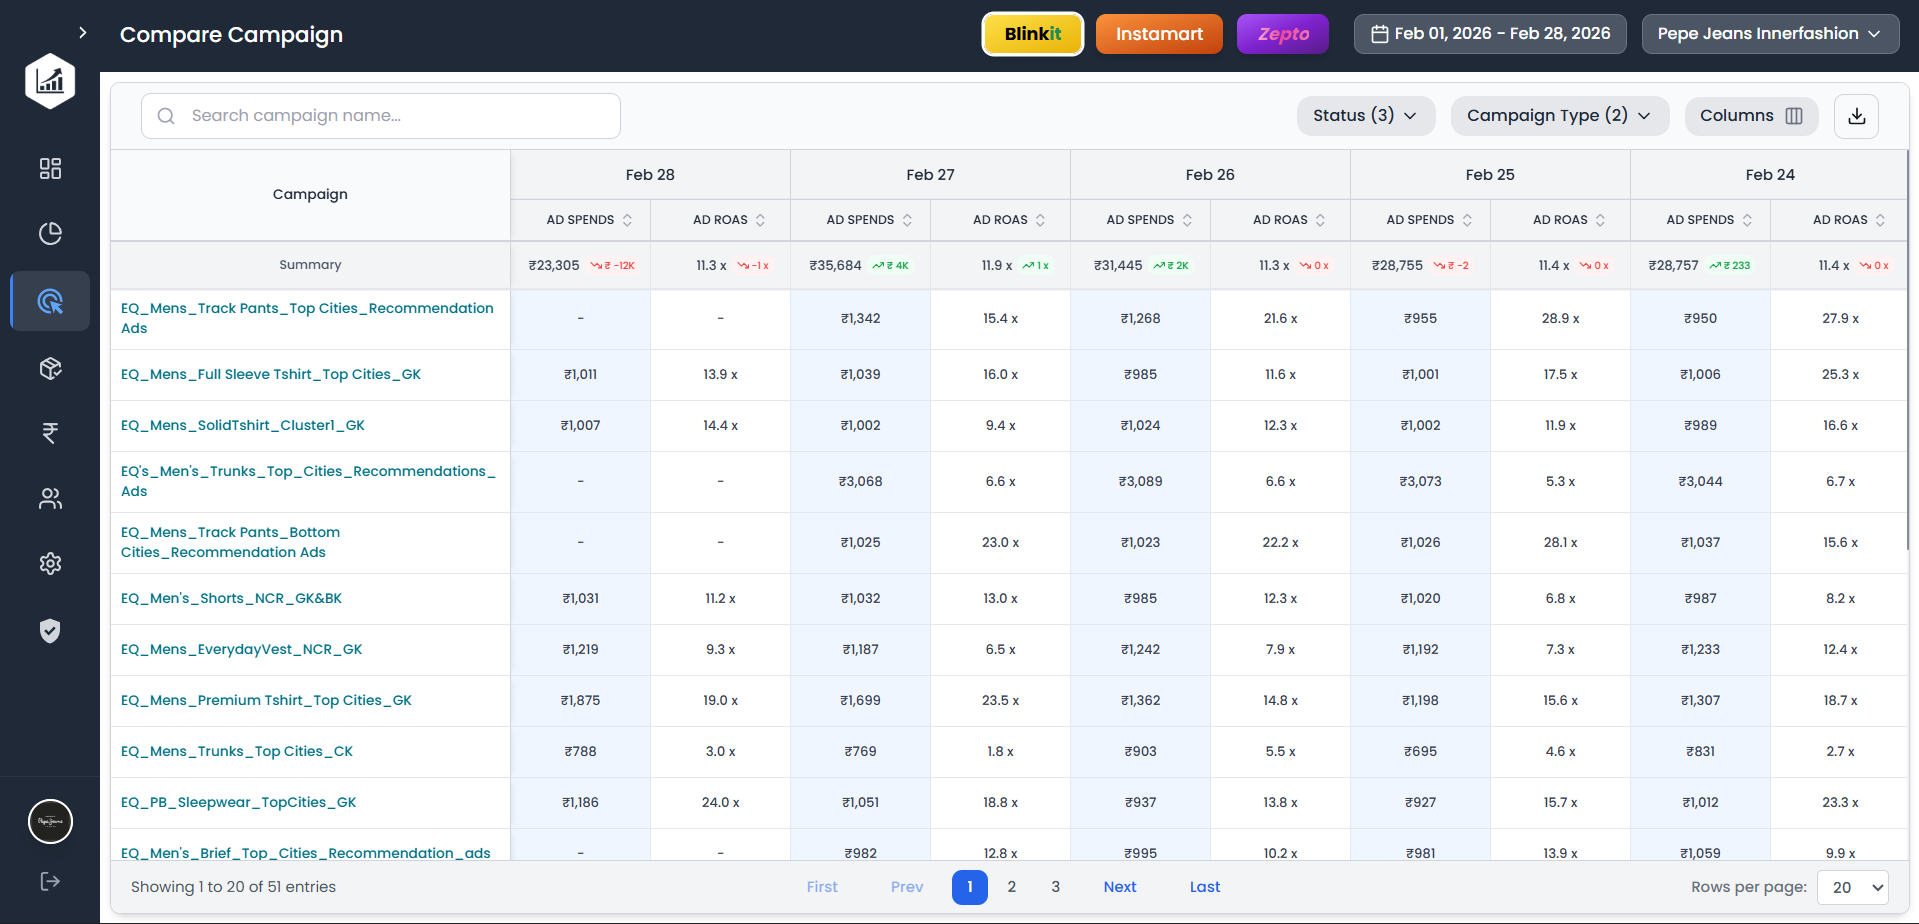Viewport: 1919px width, 924px height.
Task: Click the profile avatar in the sidebar
Action: coord(50,822)
